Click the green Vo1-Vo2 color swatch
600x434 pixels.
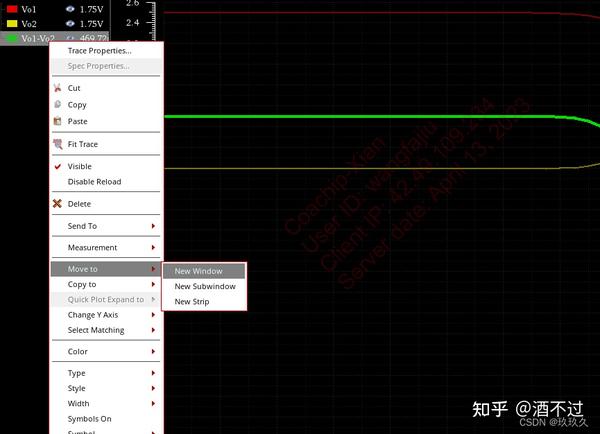pos(12,38)
